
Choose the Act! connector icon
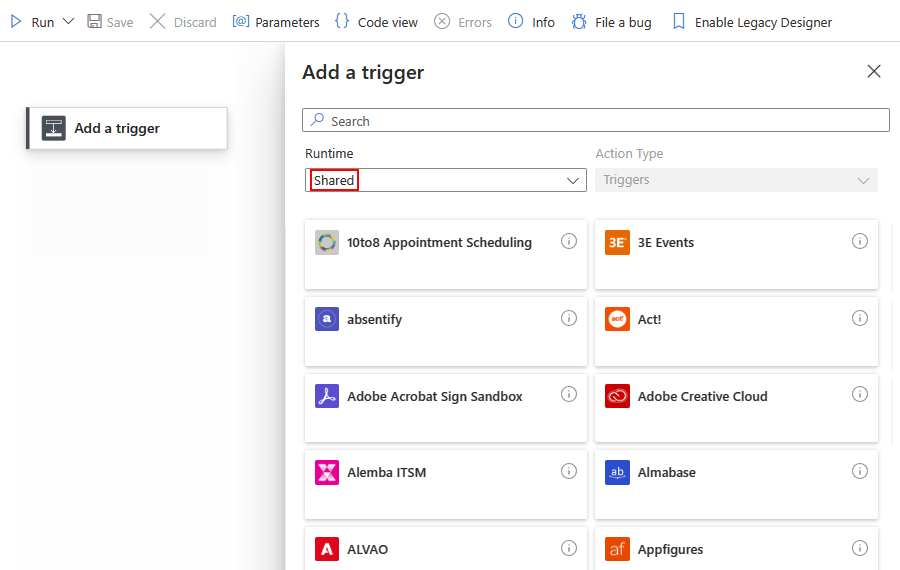(617, 320)
